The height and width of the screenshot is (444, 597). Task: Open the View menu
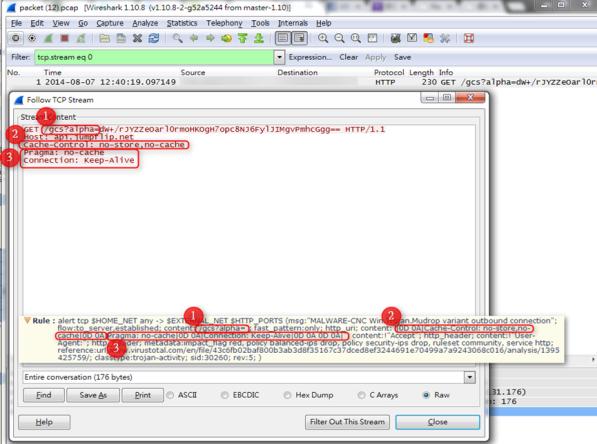[61, 23]
